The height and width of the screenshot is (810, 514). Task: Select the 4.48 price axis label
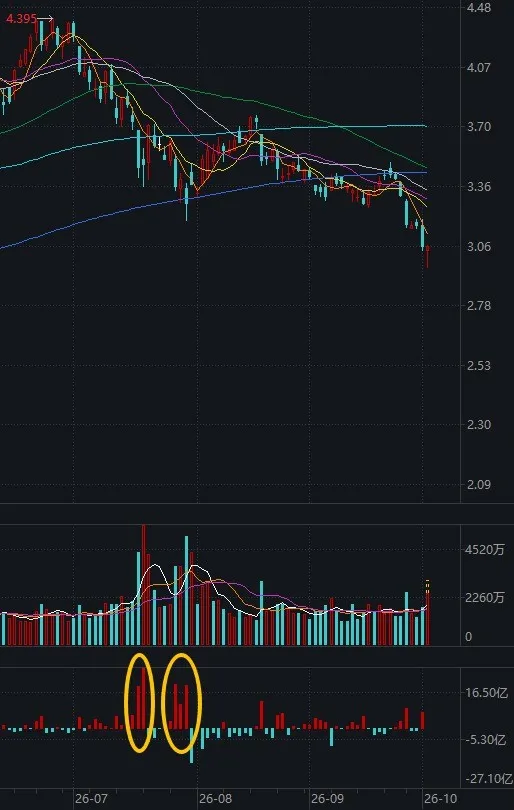pyautogui.click(x=478, y=8)
